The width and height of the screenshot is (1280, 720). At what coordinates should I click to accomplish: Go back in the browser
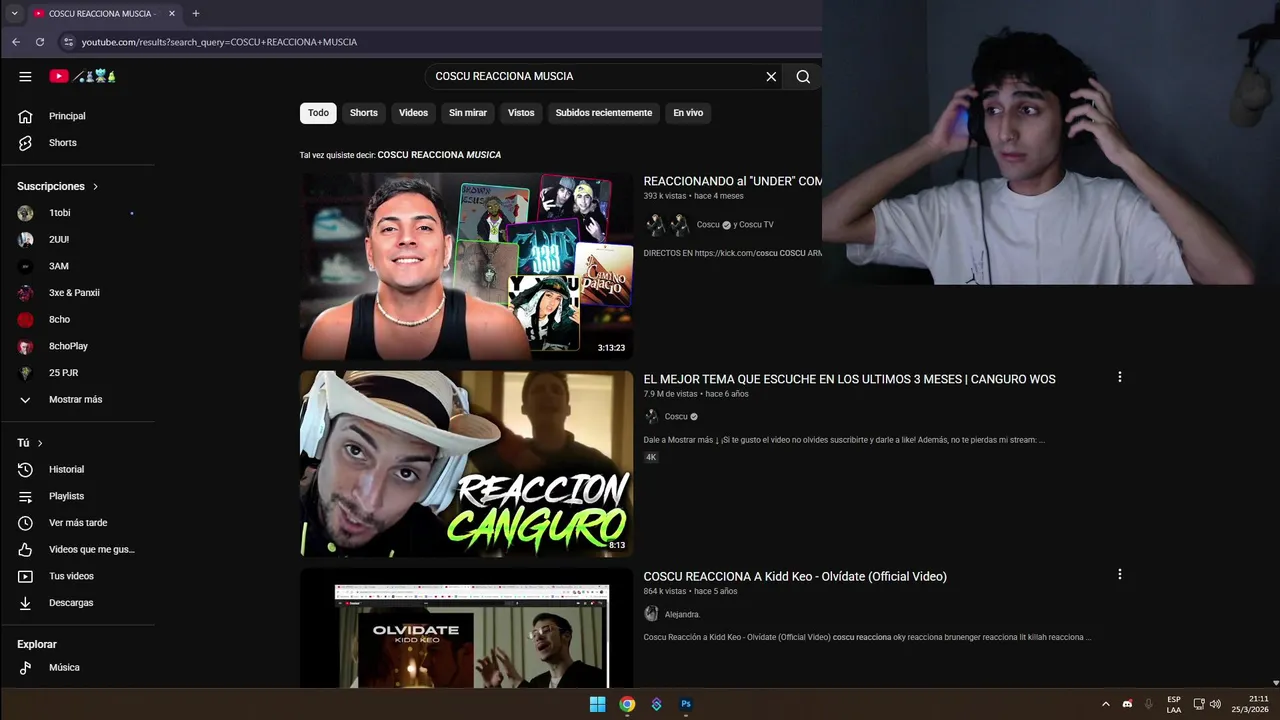pos(15,42)
